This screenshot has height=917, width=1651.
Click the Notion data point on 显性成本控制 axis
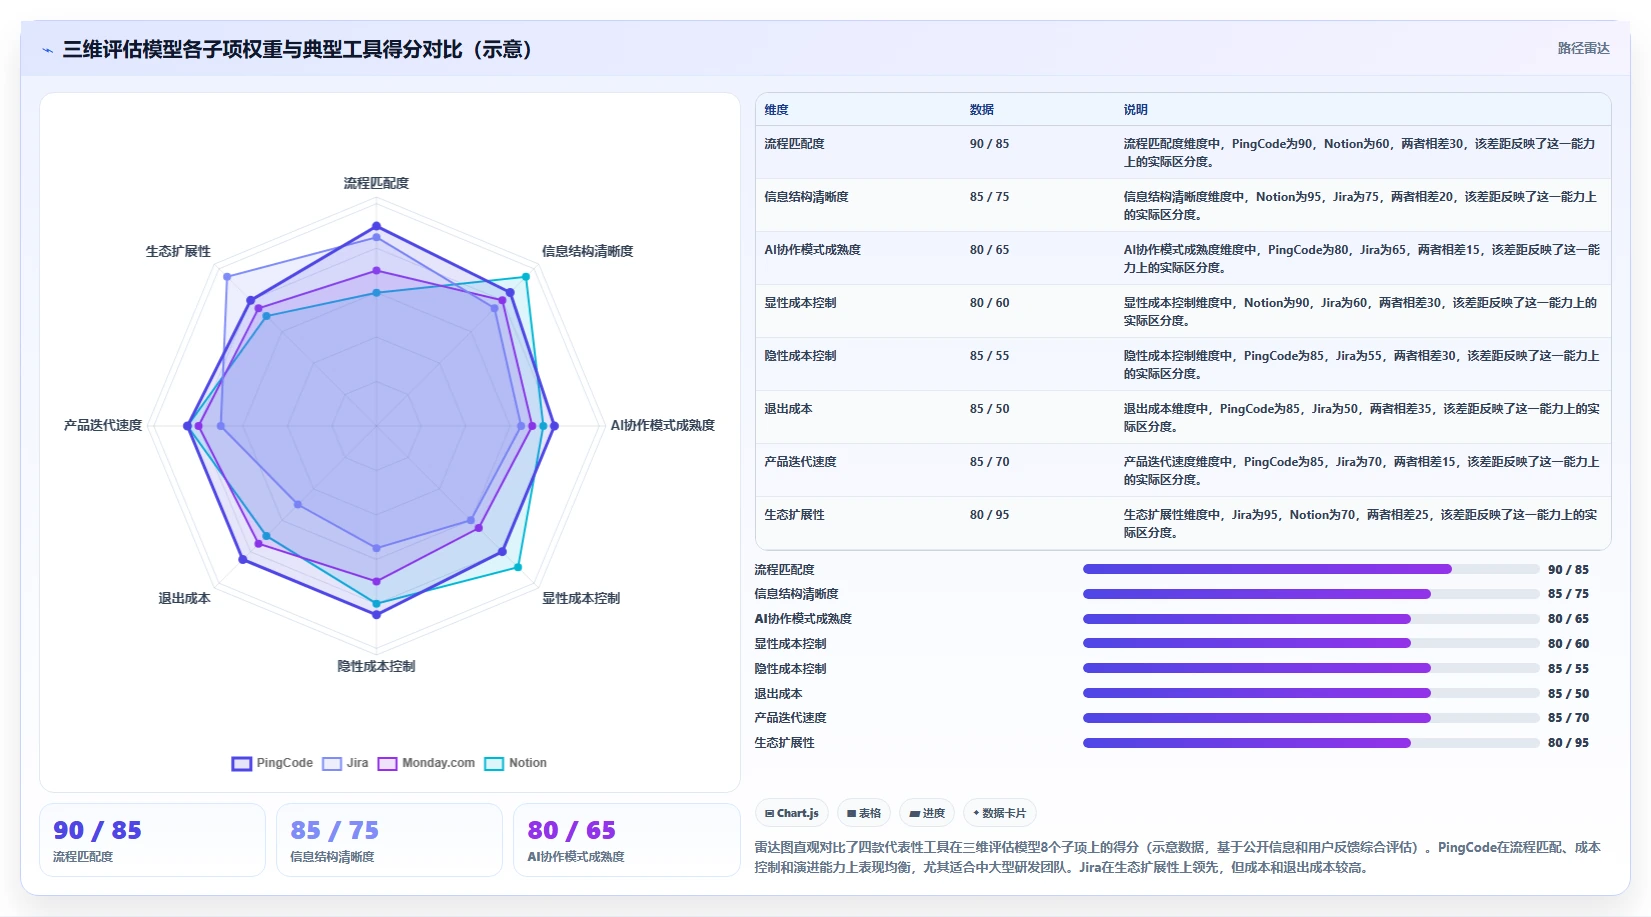[518, 567]
